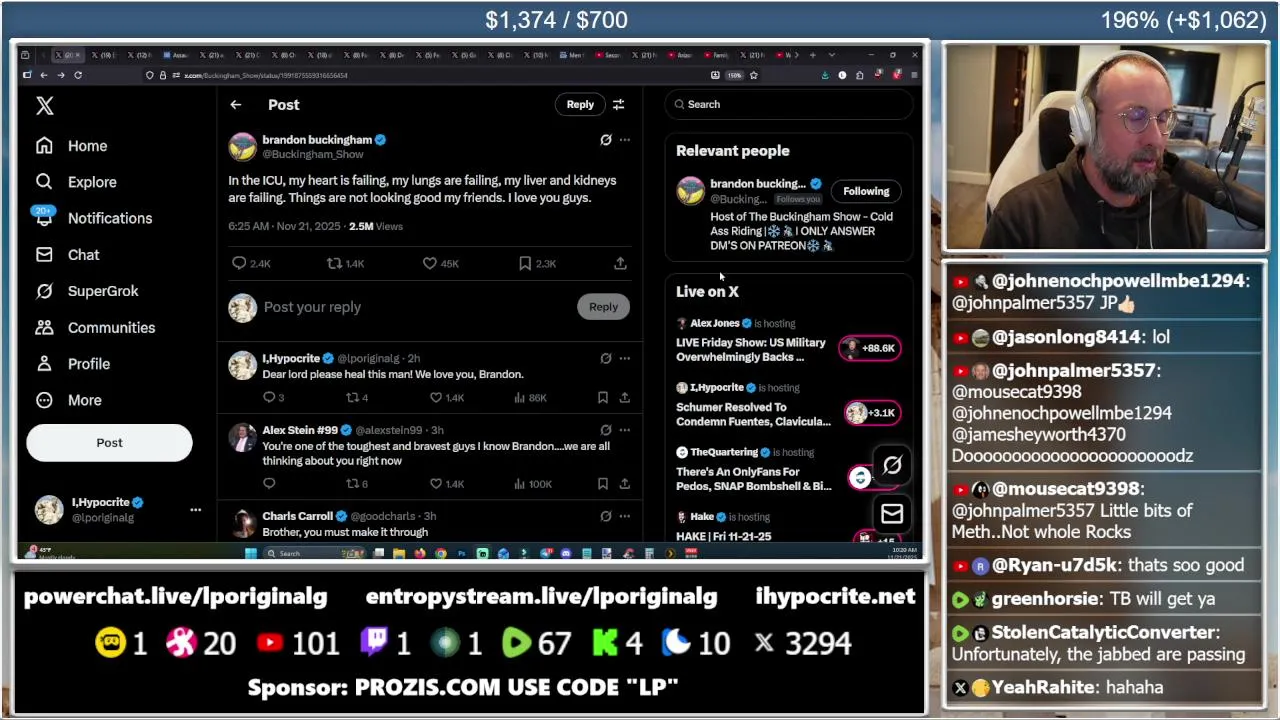Viewport: 1280px width, 720px height.
Task: Click the white Post button in sidebar
Action: coord(109,443)
